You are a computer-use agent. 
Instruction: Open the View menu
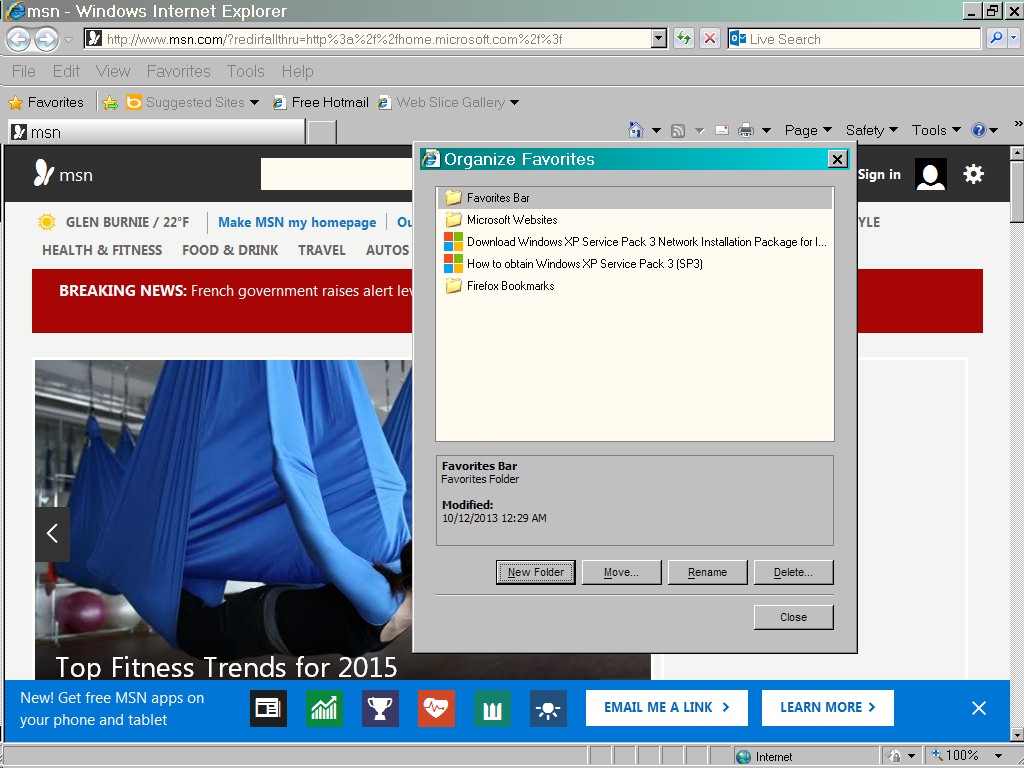pyautogui.click(x=113, y=71)
